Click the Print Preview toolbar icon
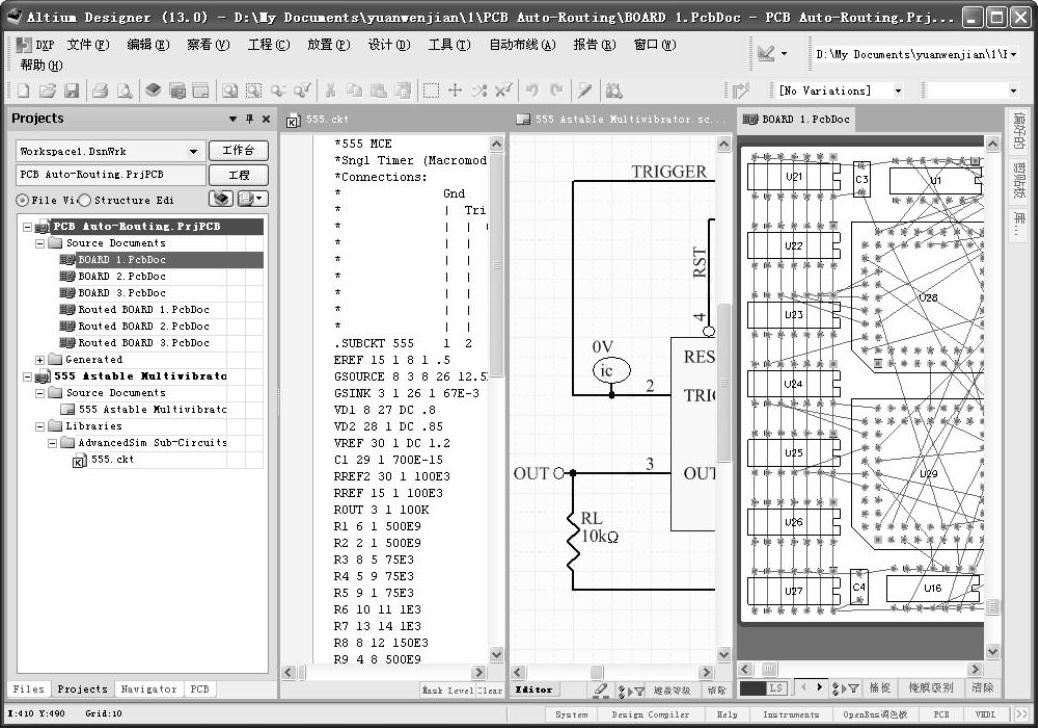1038x728 pixels. (x=124, y=90)
